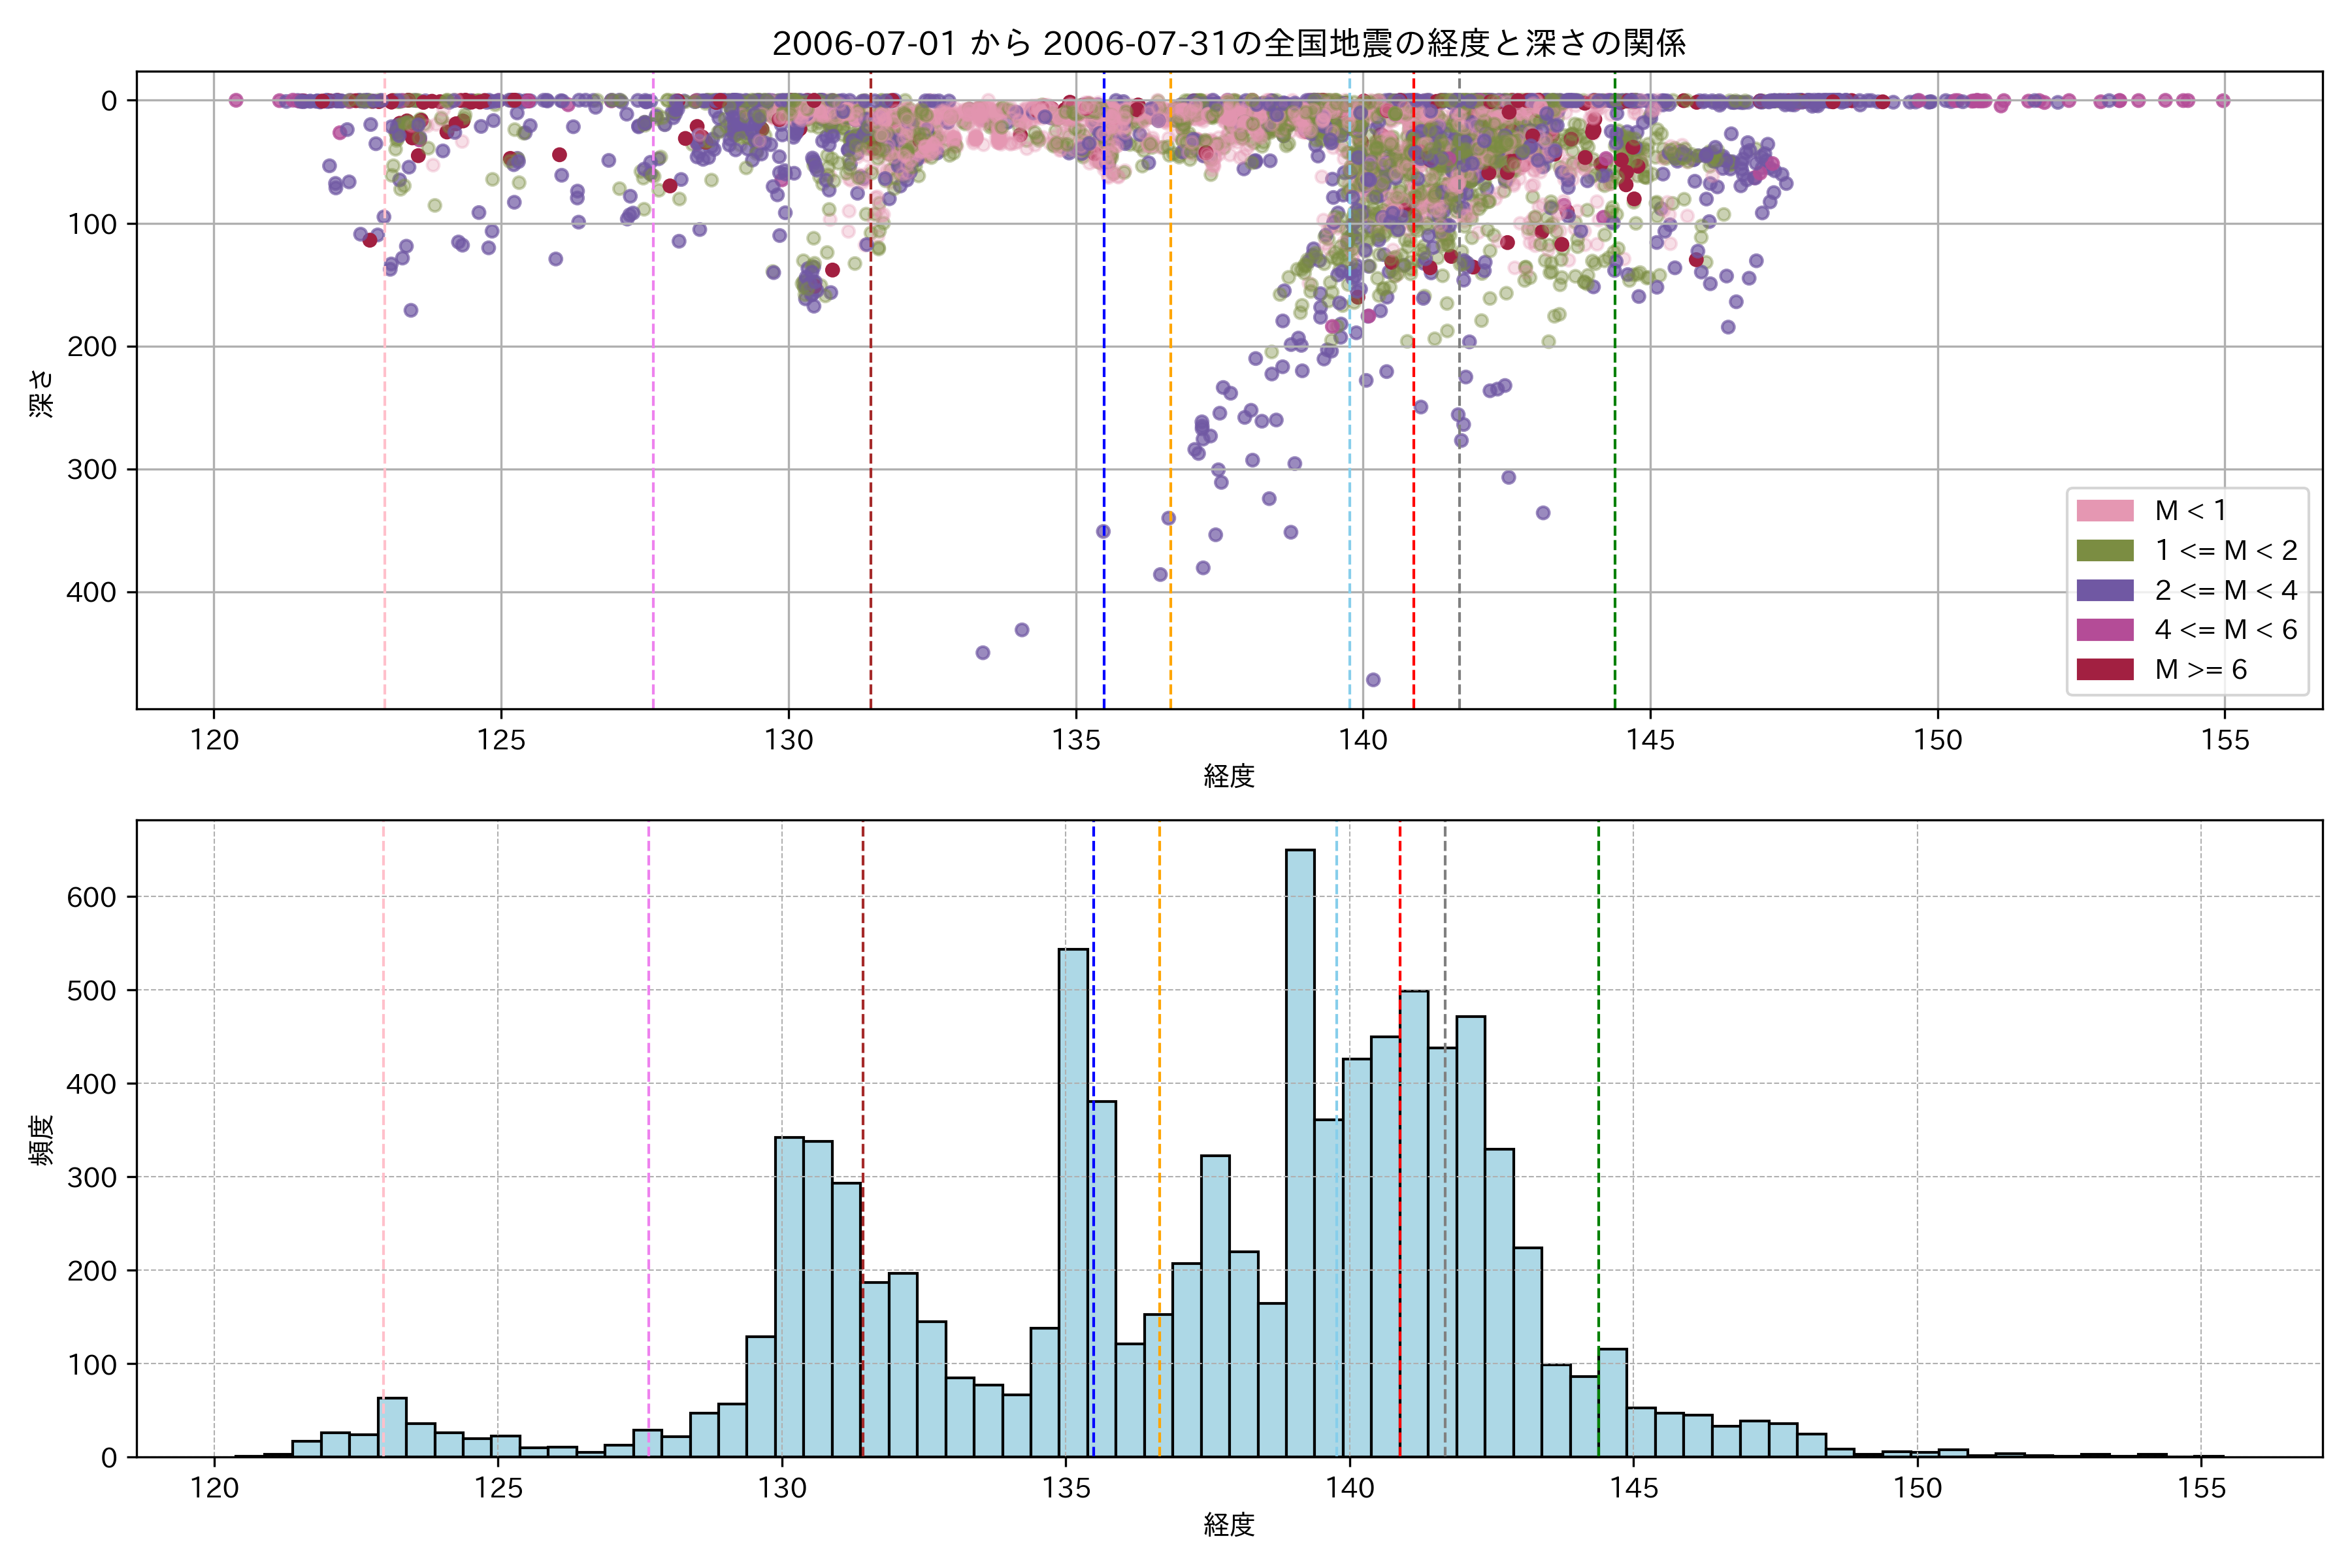Click the 経度 label under the scatter plot
This screenshot has width=2352, height=1568.
pyautogui.click(x=1229, y=775)
